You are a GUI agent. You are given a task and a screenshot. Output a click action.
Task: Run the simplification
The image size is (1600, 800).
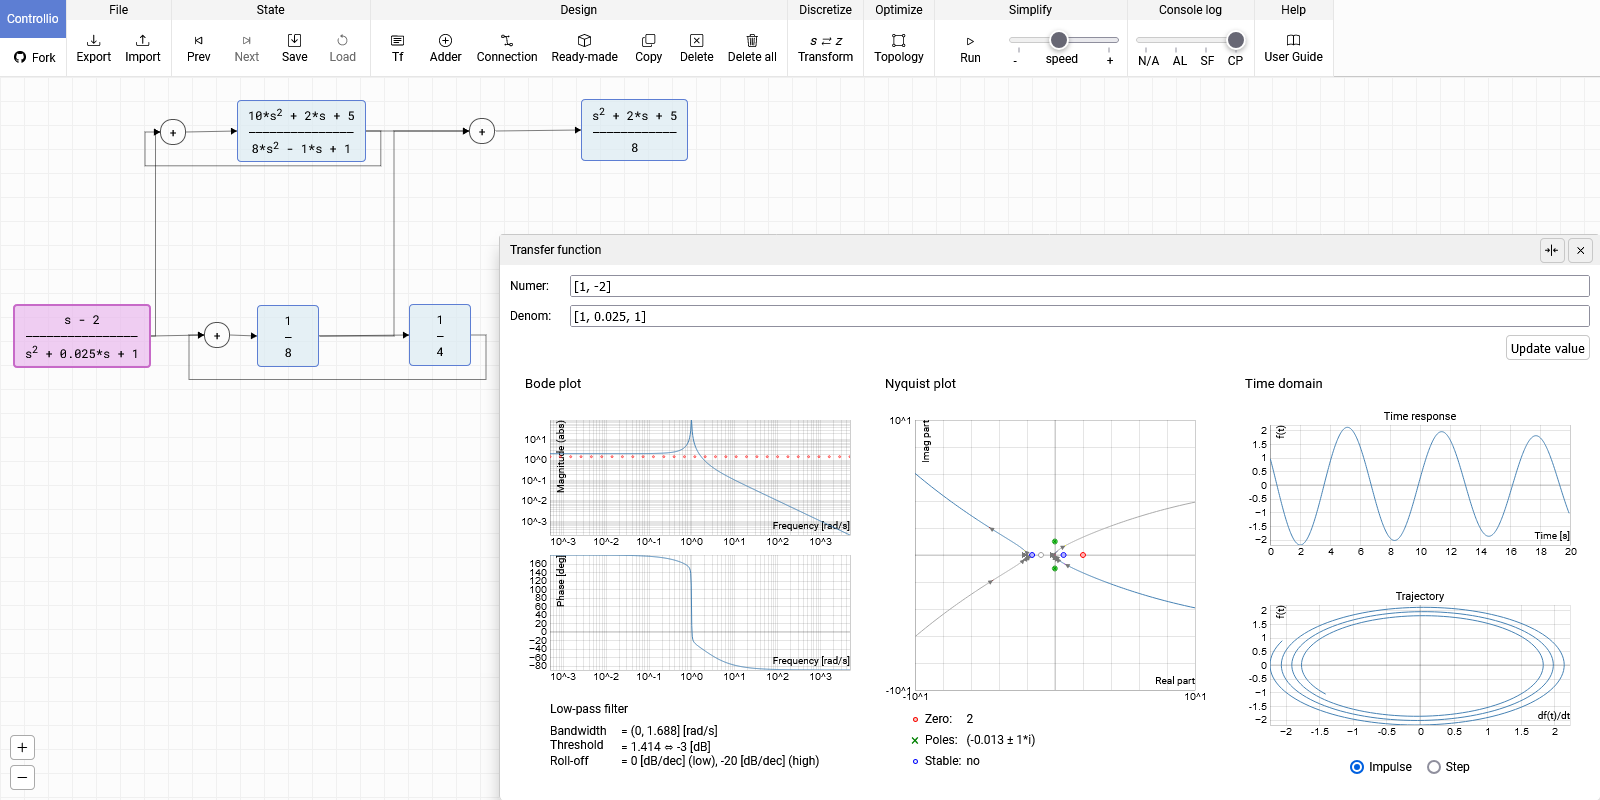pos(970,49)
